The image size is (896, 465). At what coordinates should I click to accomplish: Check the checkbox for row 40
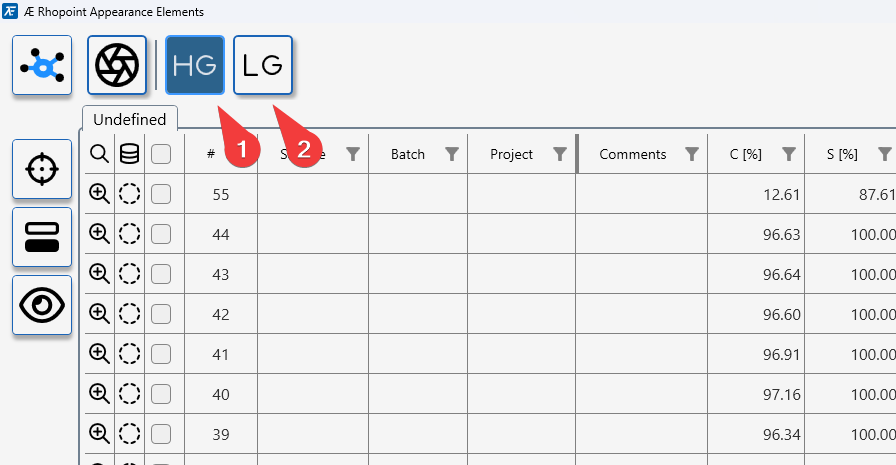pyautogui.click(x=161, y=394)
